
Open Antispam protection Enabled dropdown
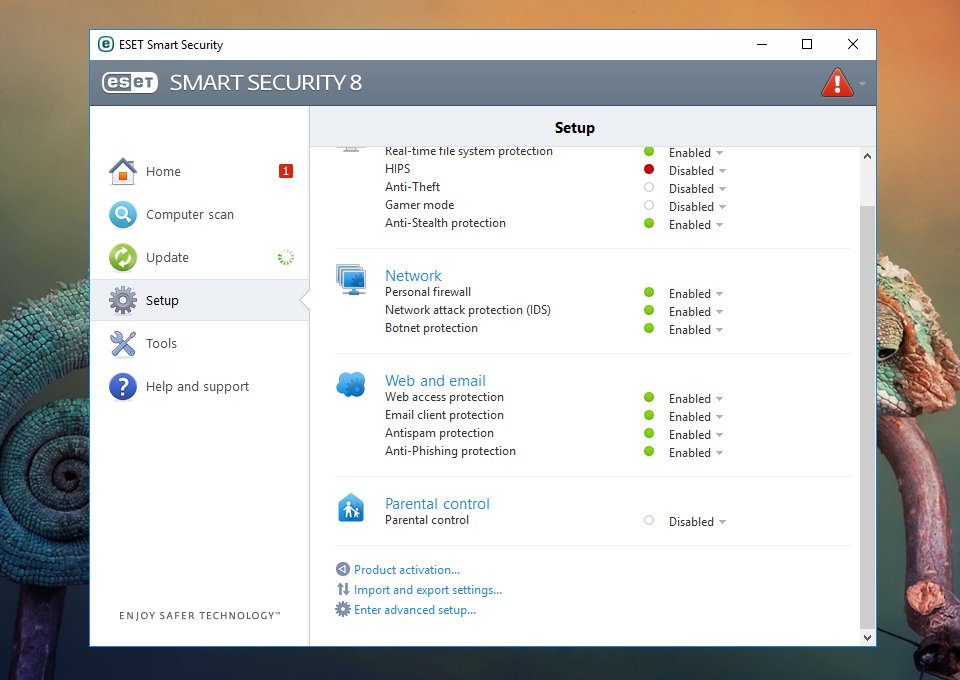point(696,435)
